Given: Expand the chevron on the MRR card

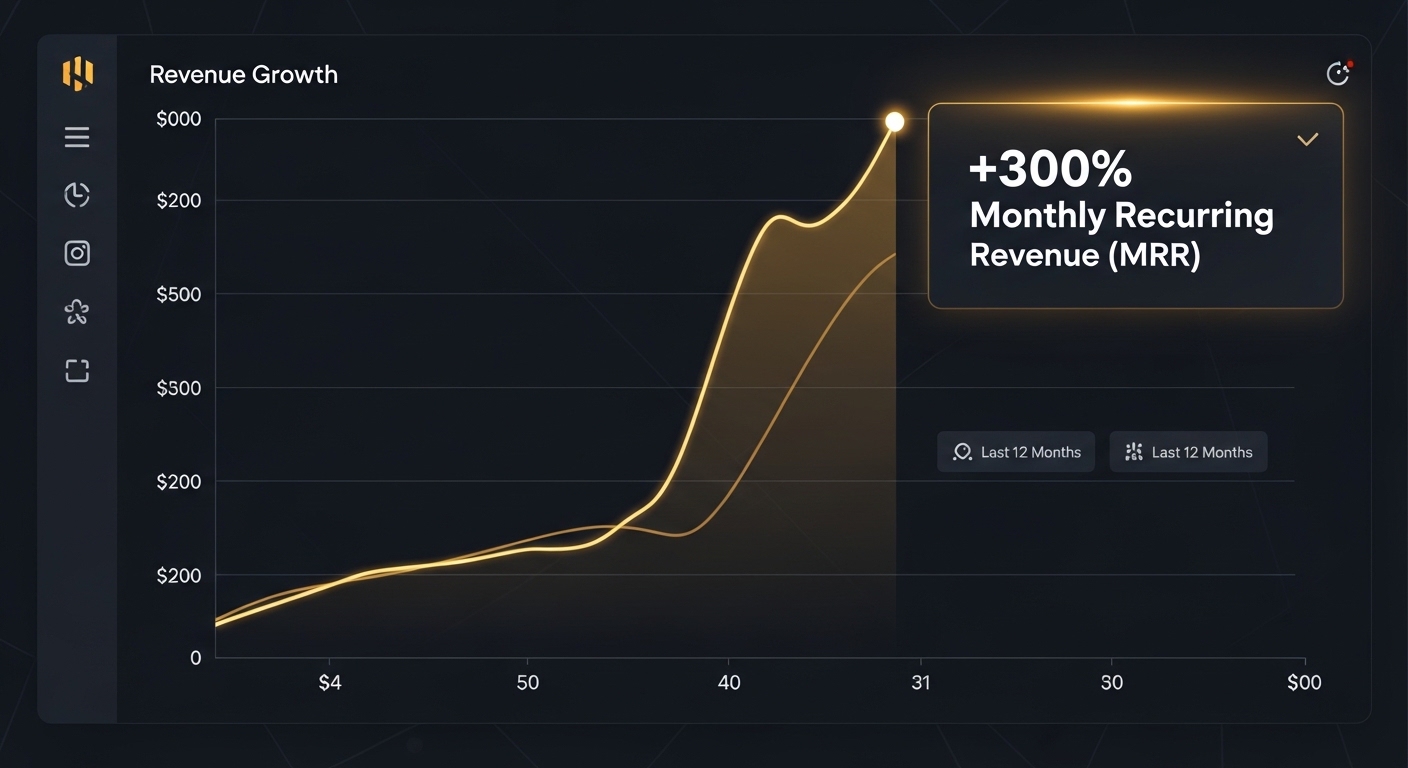Looking at the screenshot, I should coord(1307,140).
